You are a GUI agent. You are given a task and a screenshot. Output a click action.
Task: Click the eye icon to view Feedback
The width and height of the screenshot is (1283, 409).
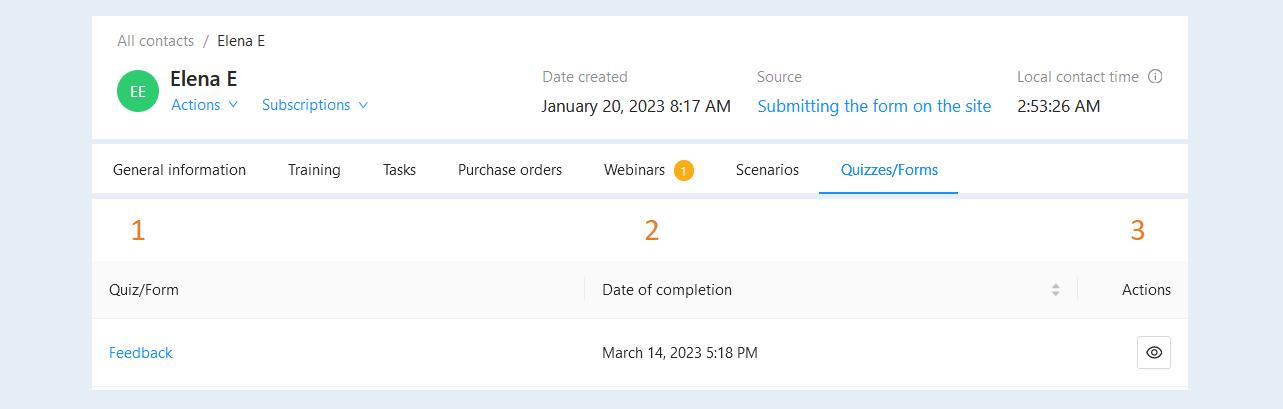[1154, 352]
